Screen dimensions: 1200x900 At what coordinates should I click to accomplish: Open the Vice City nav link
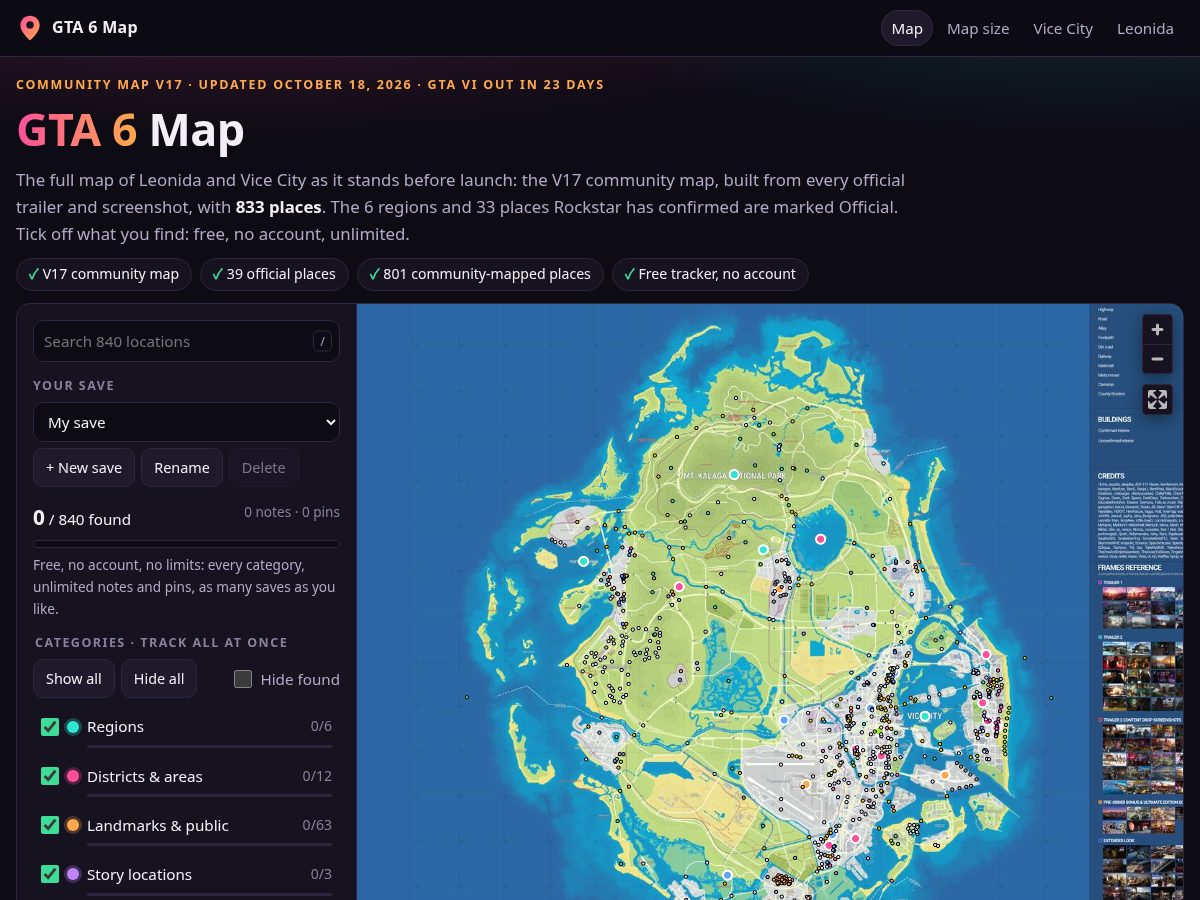pos(1063,28)
